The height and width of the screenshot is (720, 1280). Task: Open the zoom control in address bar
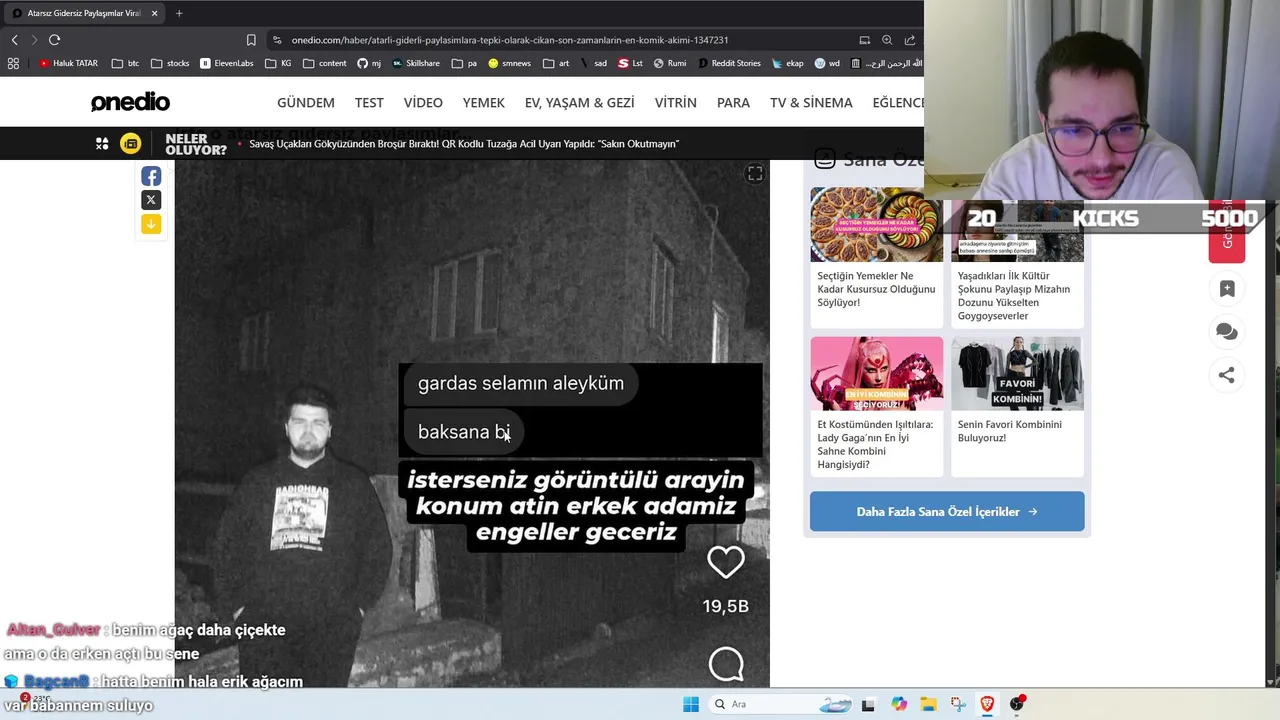[887, 40]
